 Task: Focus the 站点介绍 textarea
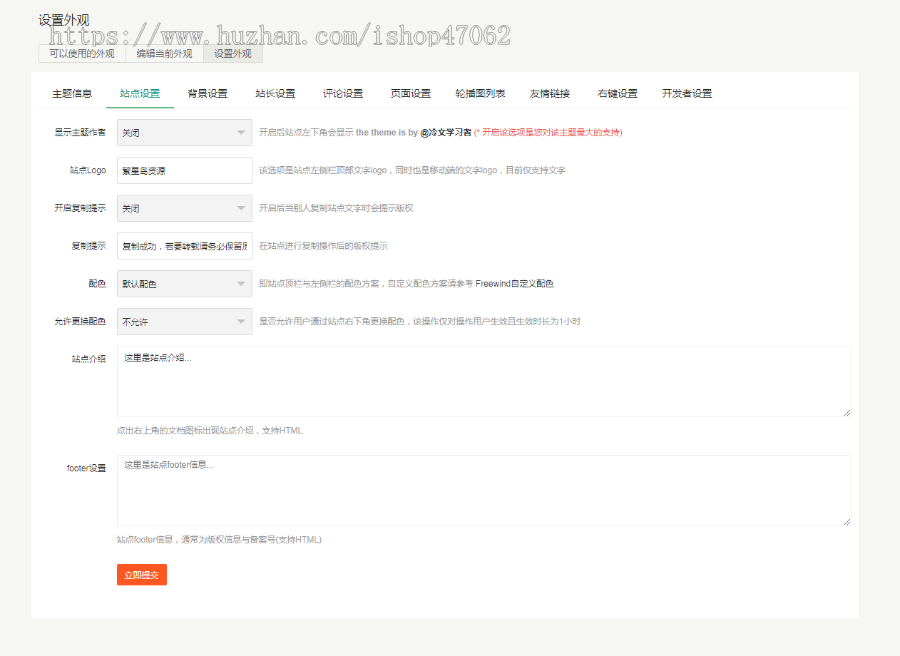tap(484, 382)
